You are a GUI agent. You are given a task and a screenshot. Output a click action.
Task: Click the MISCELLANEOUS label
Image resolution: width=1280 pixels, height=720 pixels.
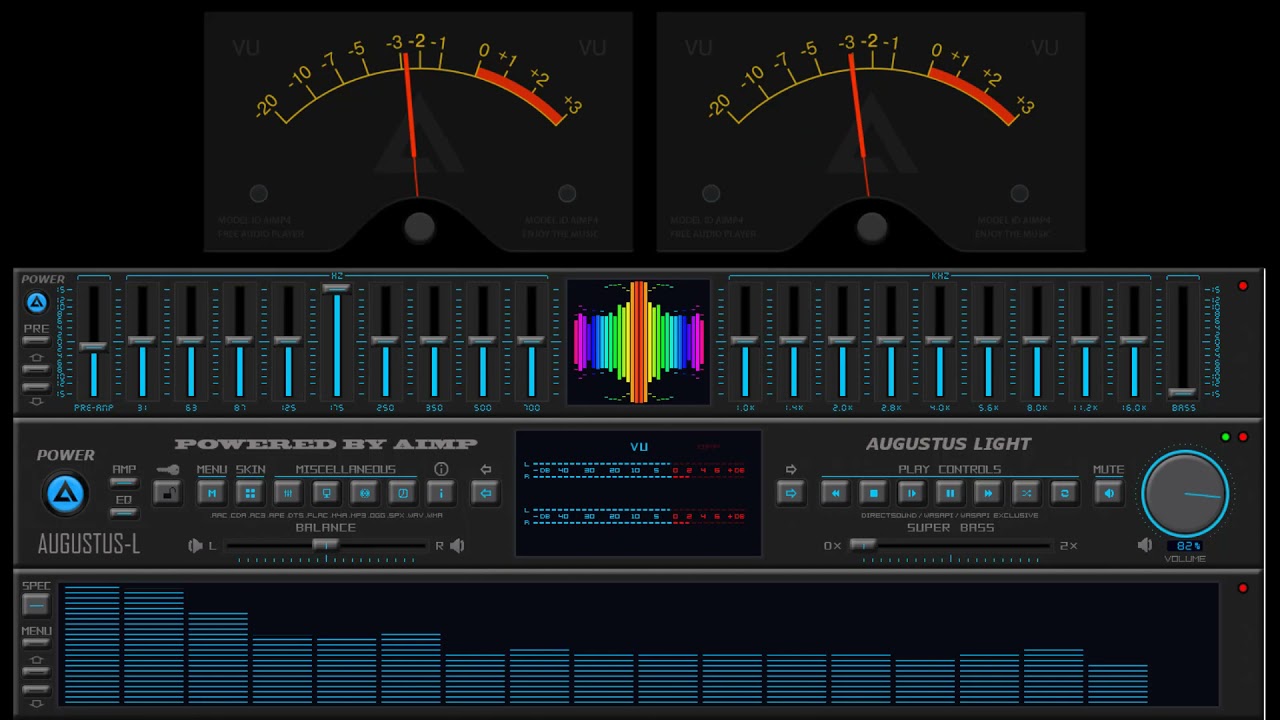(x=346, y=469)
